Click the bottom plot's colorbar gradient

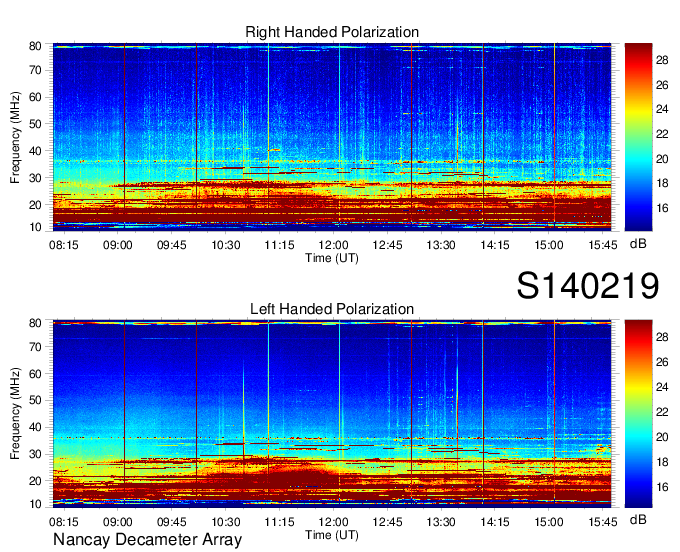tap(638, 413)
